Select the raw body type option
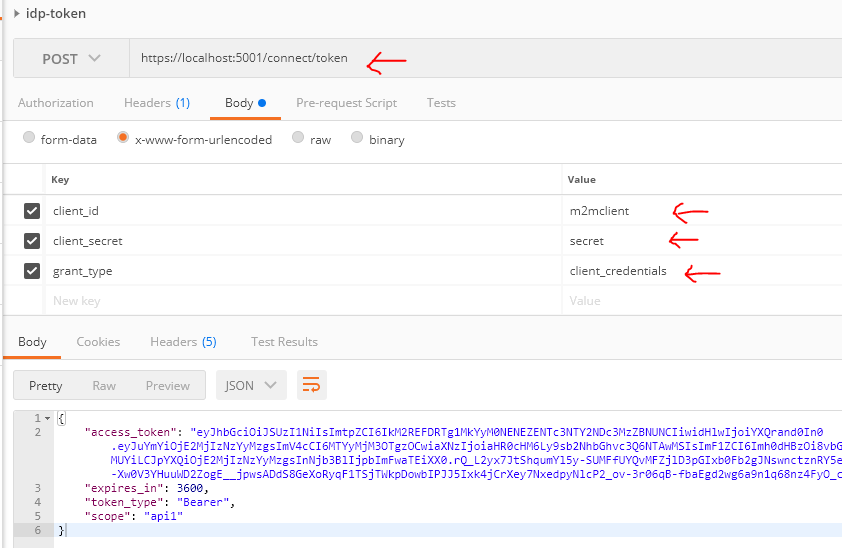This screenshot has width=842, height=548. pyautogui.click(x=298, y=139)
